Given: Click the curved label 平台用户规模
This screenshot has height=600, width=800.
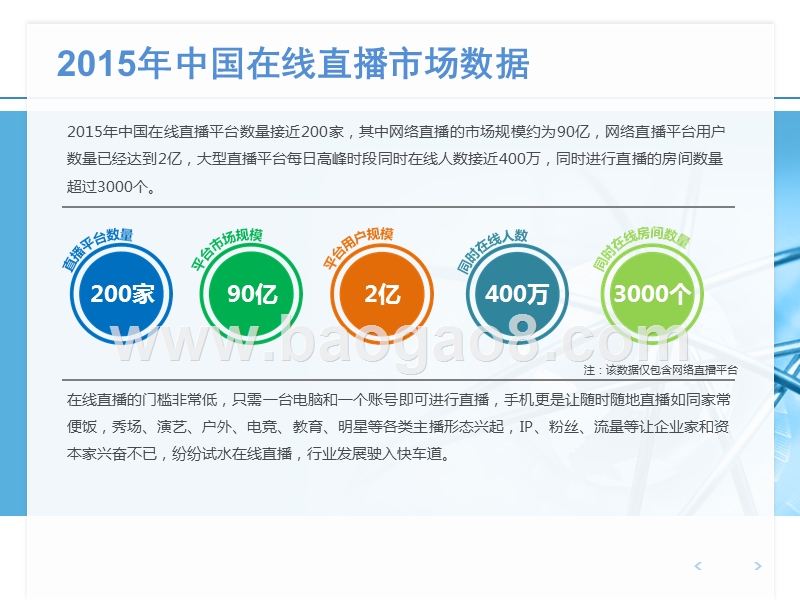Looking at the screenshot, I should [358, 247].
